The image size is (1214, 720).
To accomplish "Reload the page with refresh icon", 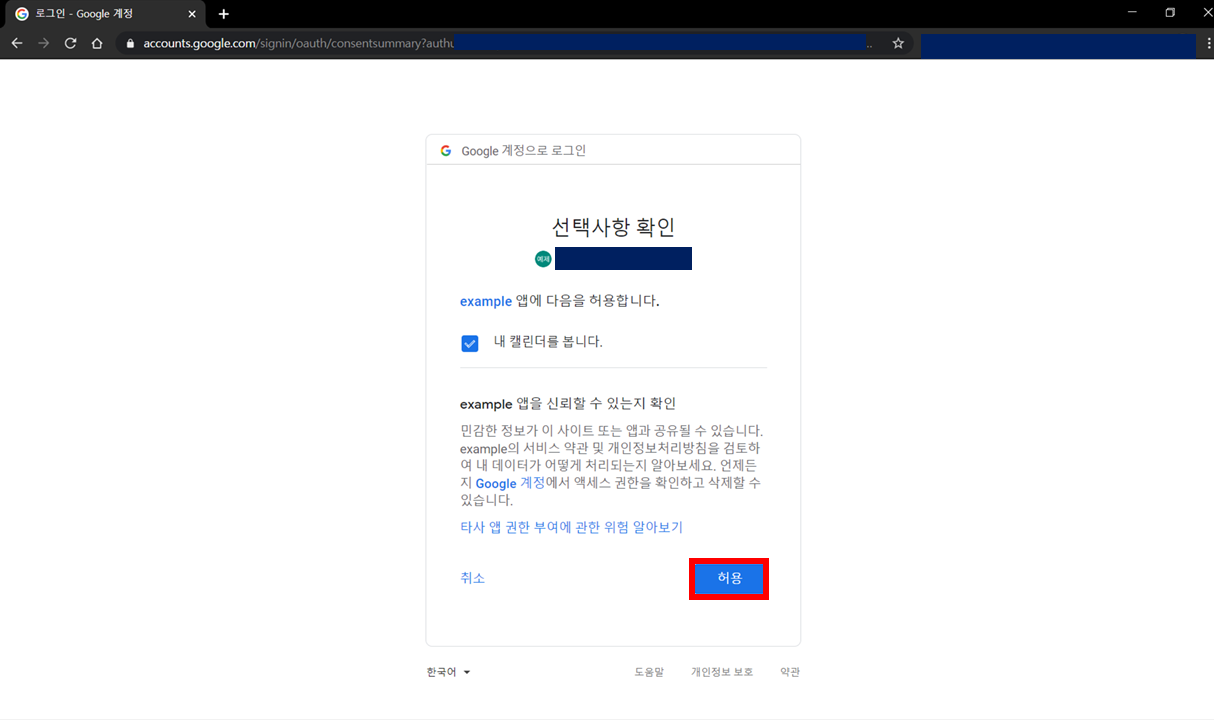I will click(x=70, y=44).
